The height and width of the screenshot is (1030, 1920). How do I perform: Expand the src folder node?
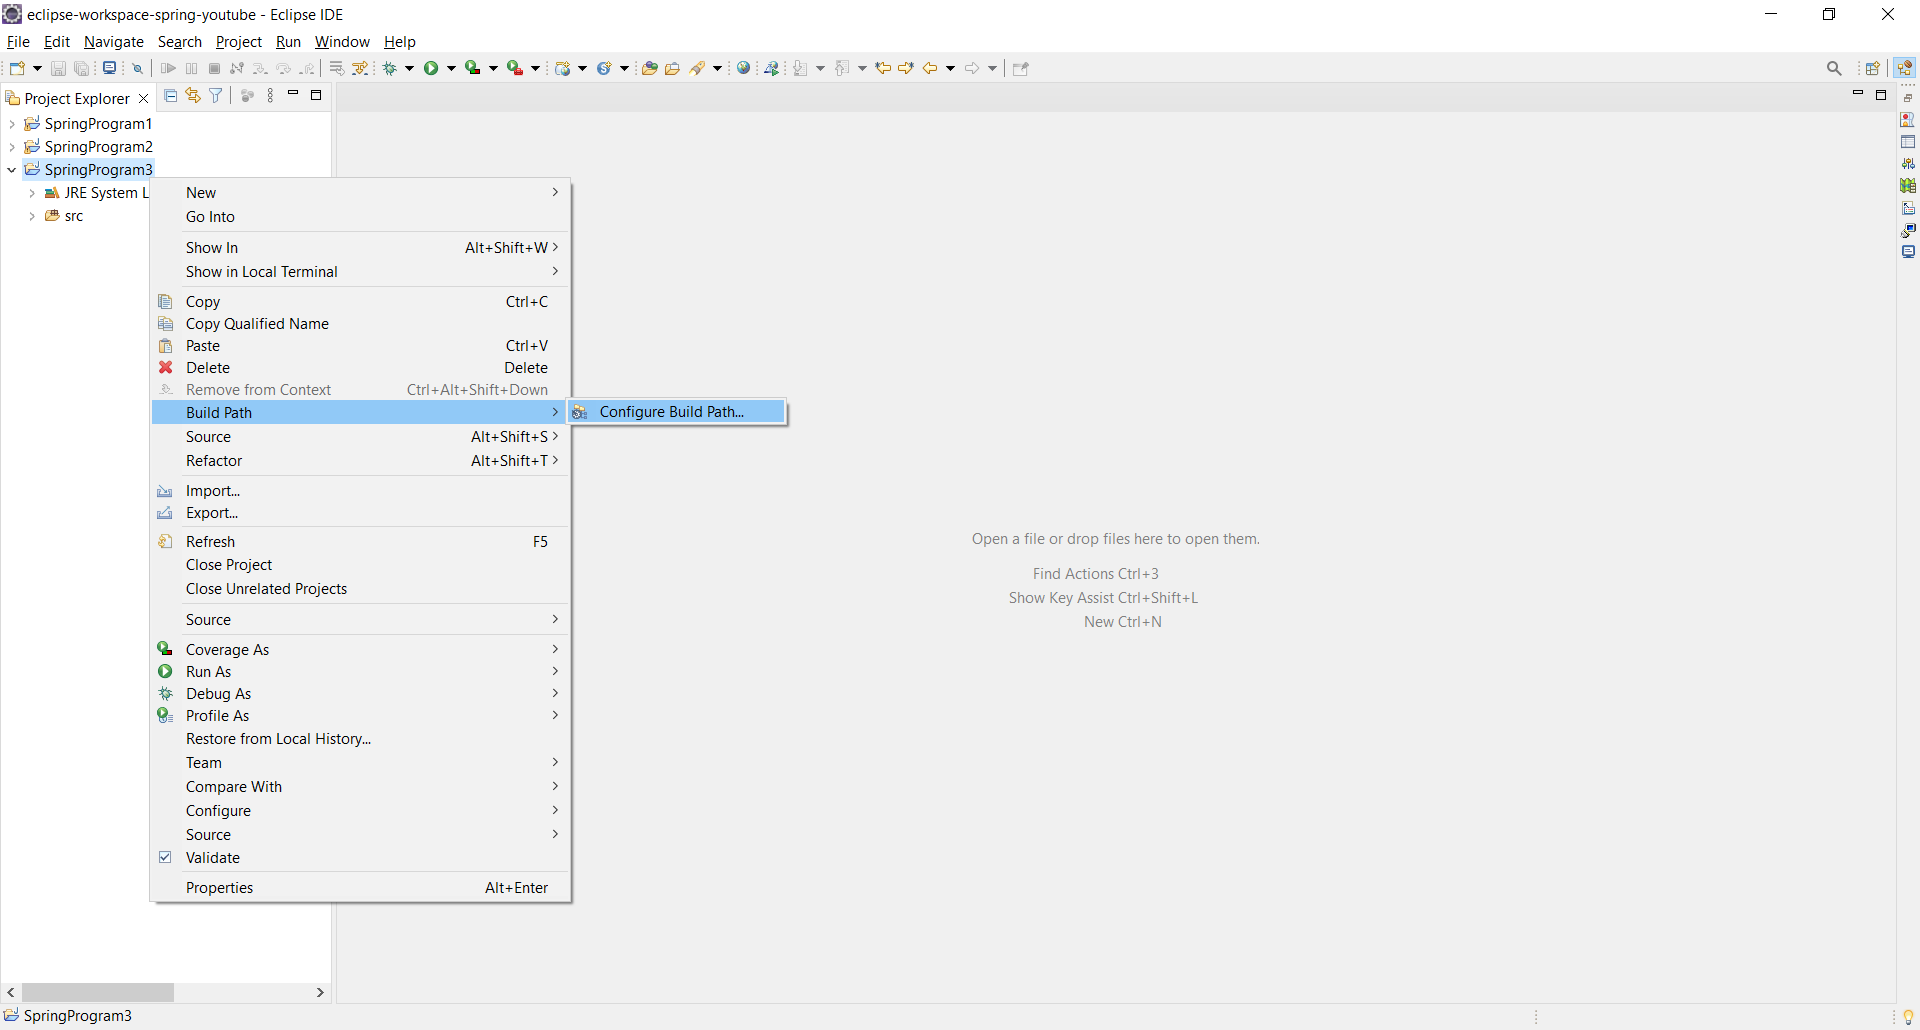point(32,216)
